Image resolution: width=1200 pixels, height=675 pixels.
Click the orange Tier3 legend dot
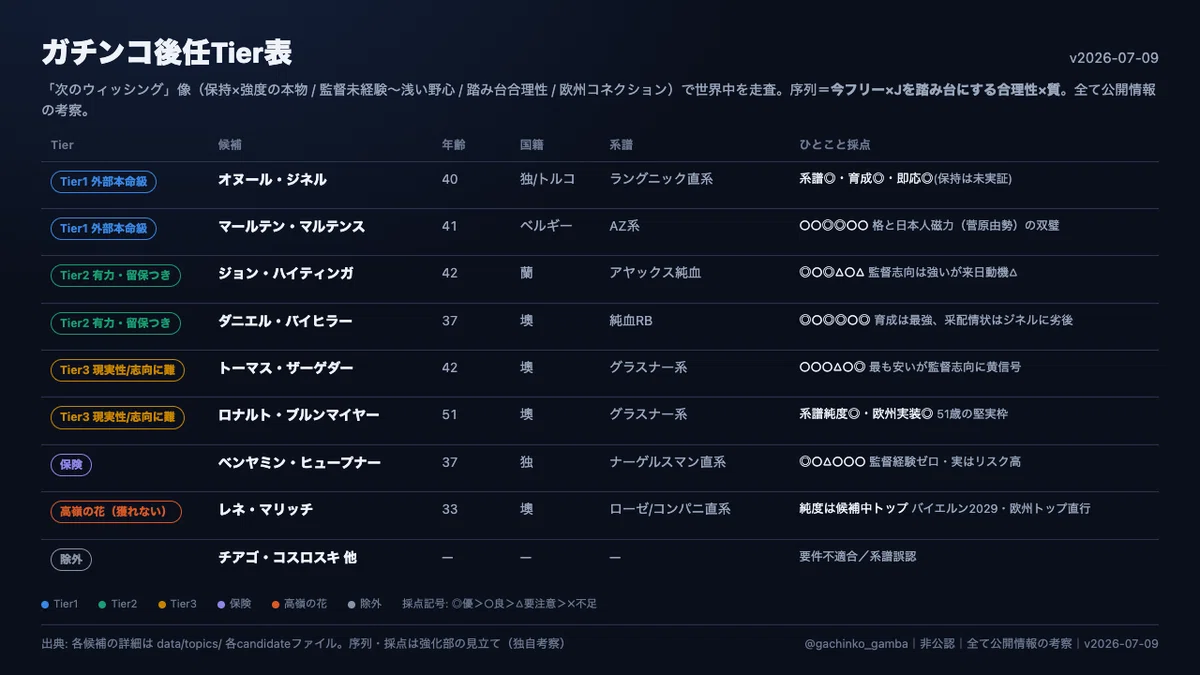click(x=161, y=604)
